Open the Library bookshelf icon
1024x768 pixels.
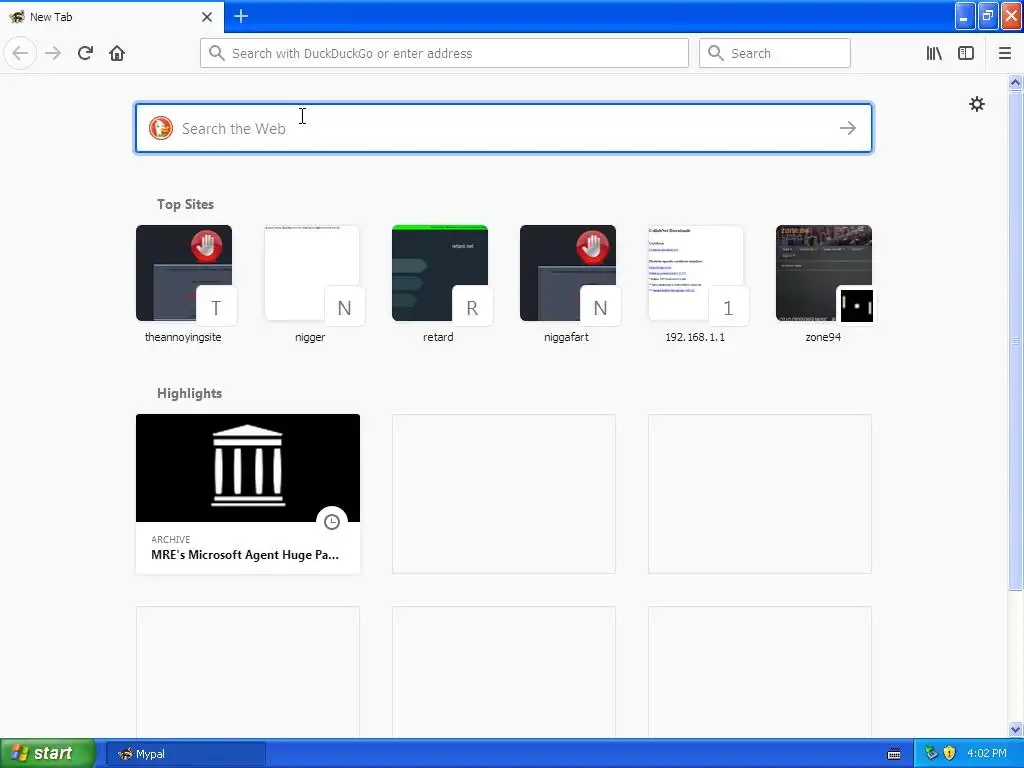point(934,53)
